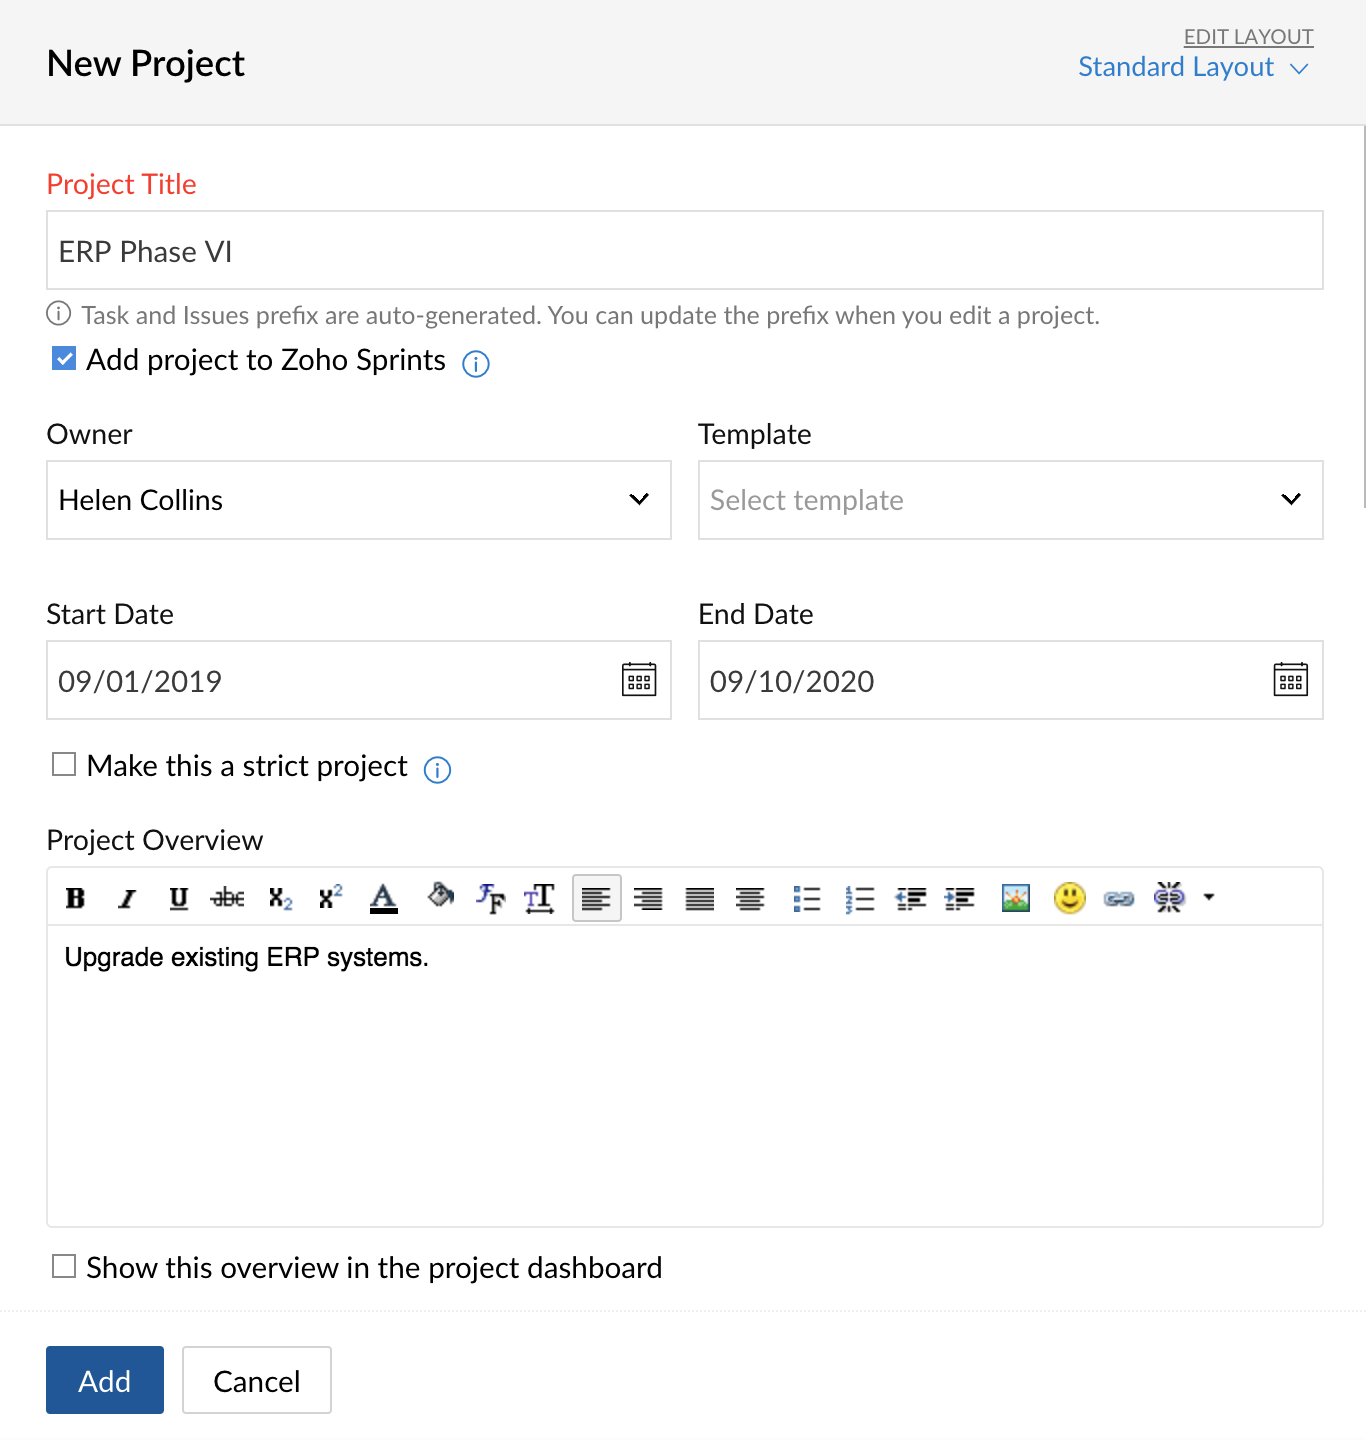Uncheck Add project to Zoho Sprints
Viewport: 1366px width, 1440px height.
tap(64, 358)
